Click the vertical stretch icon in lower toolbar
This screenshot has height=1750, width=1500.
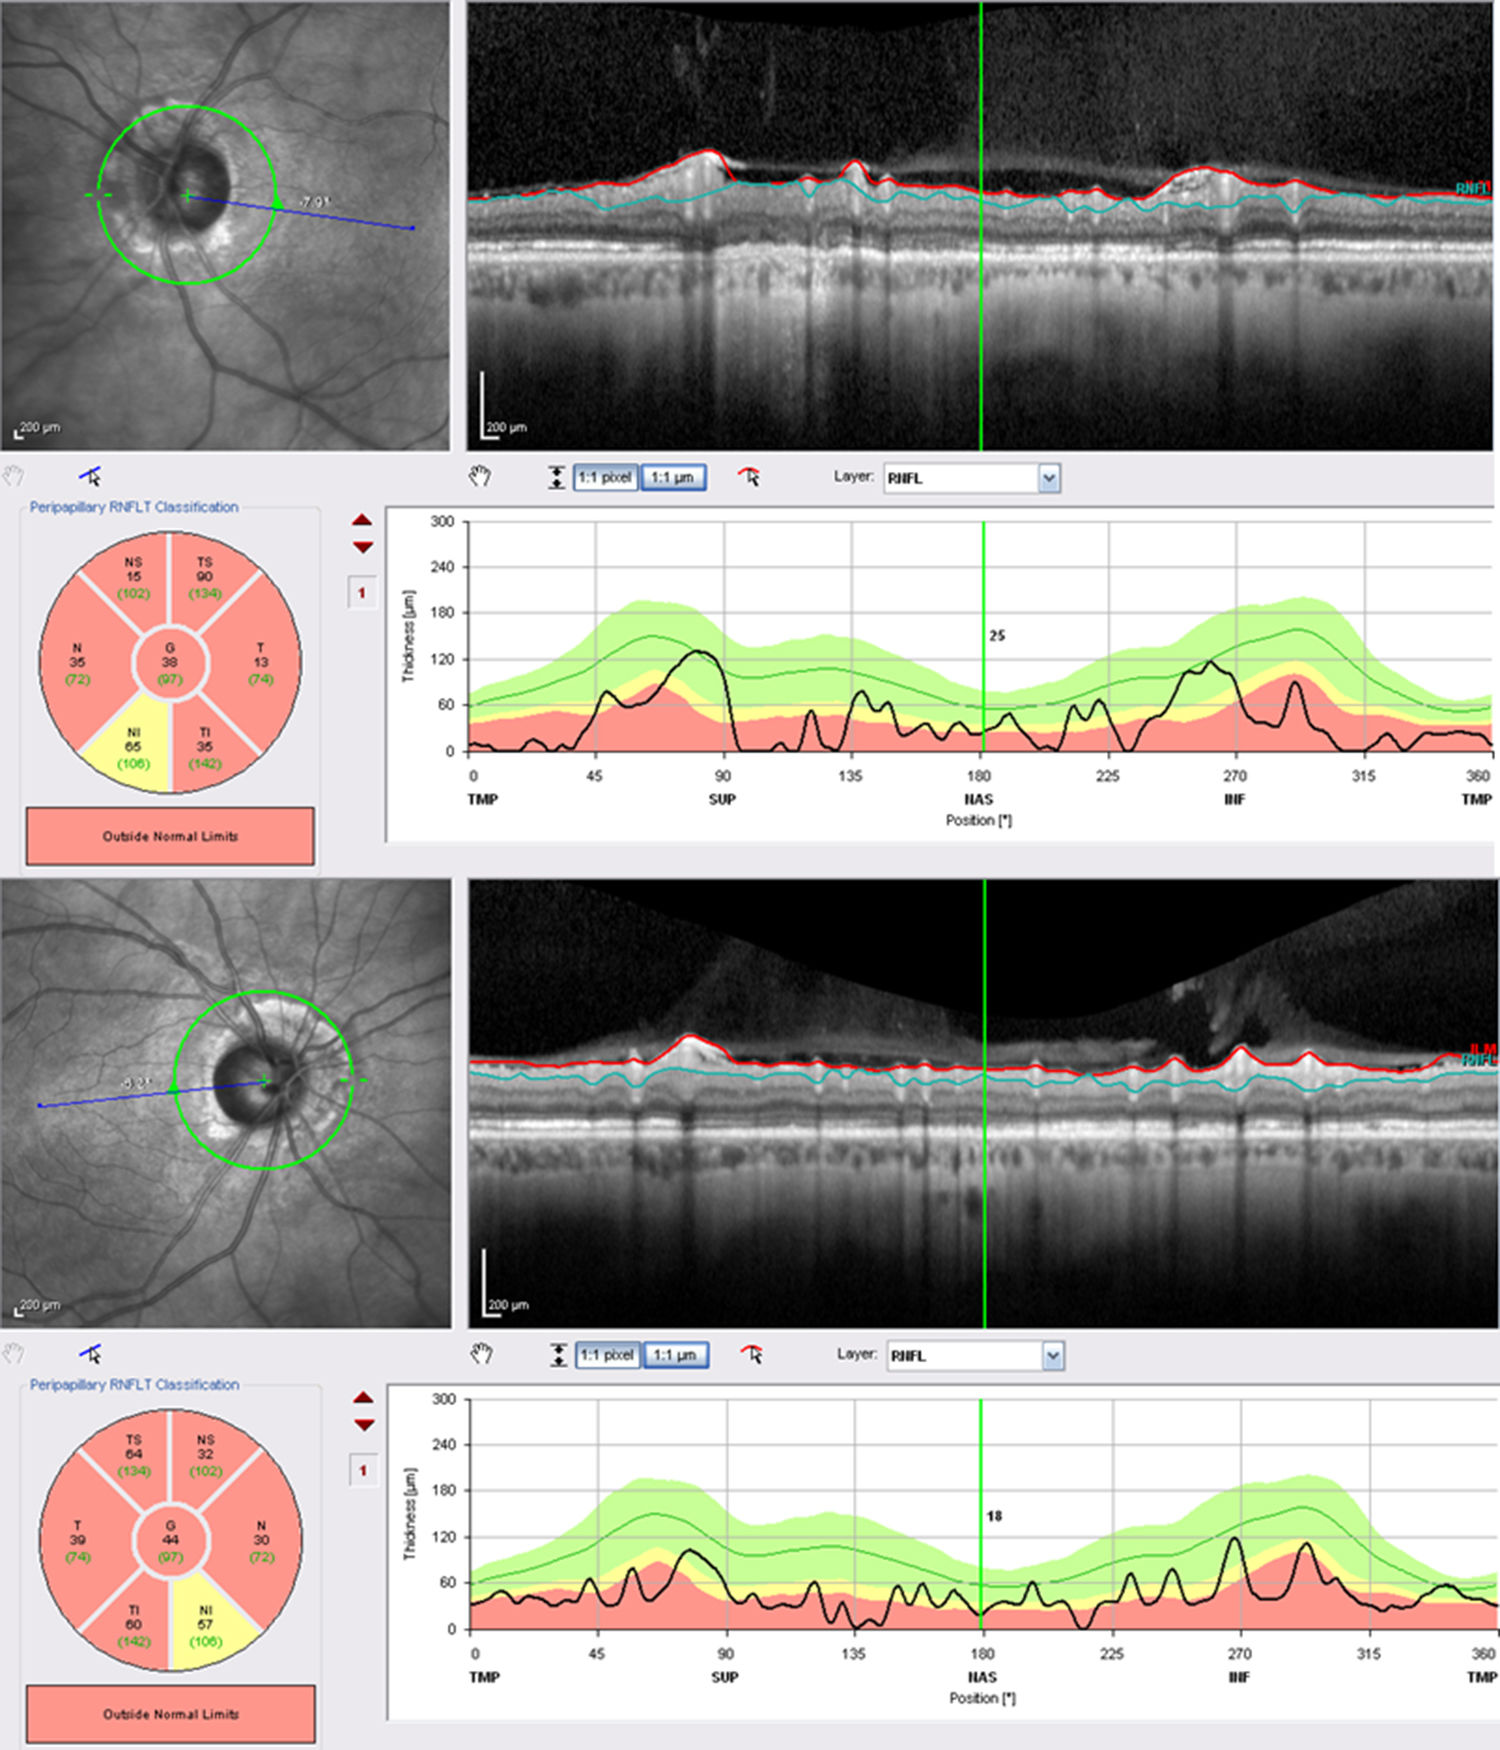558,1356
